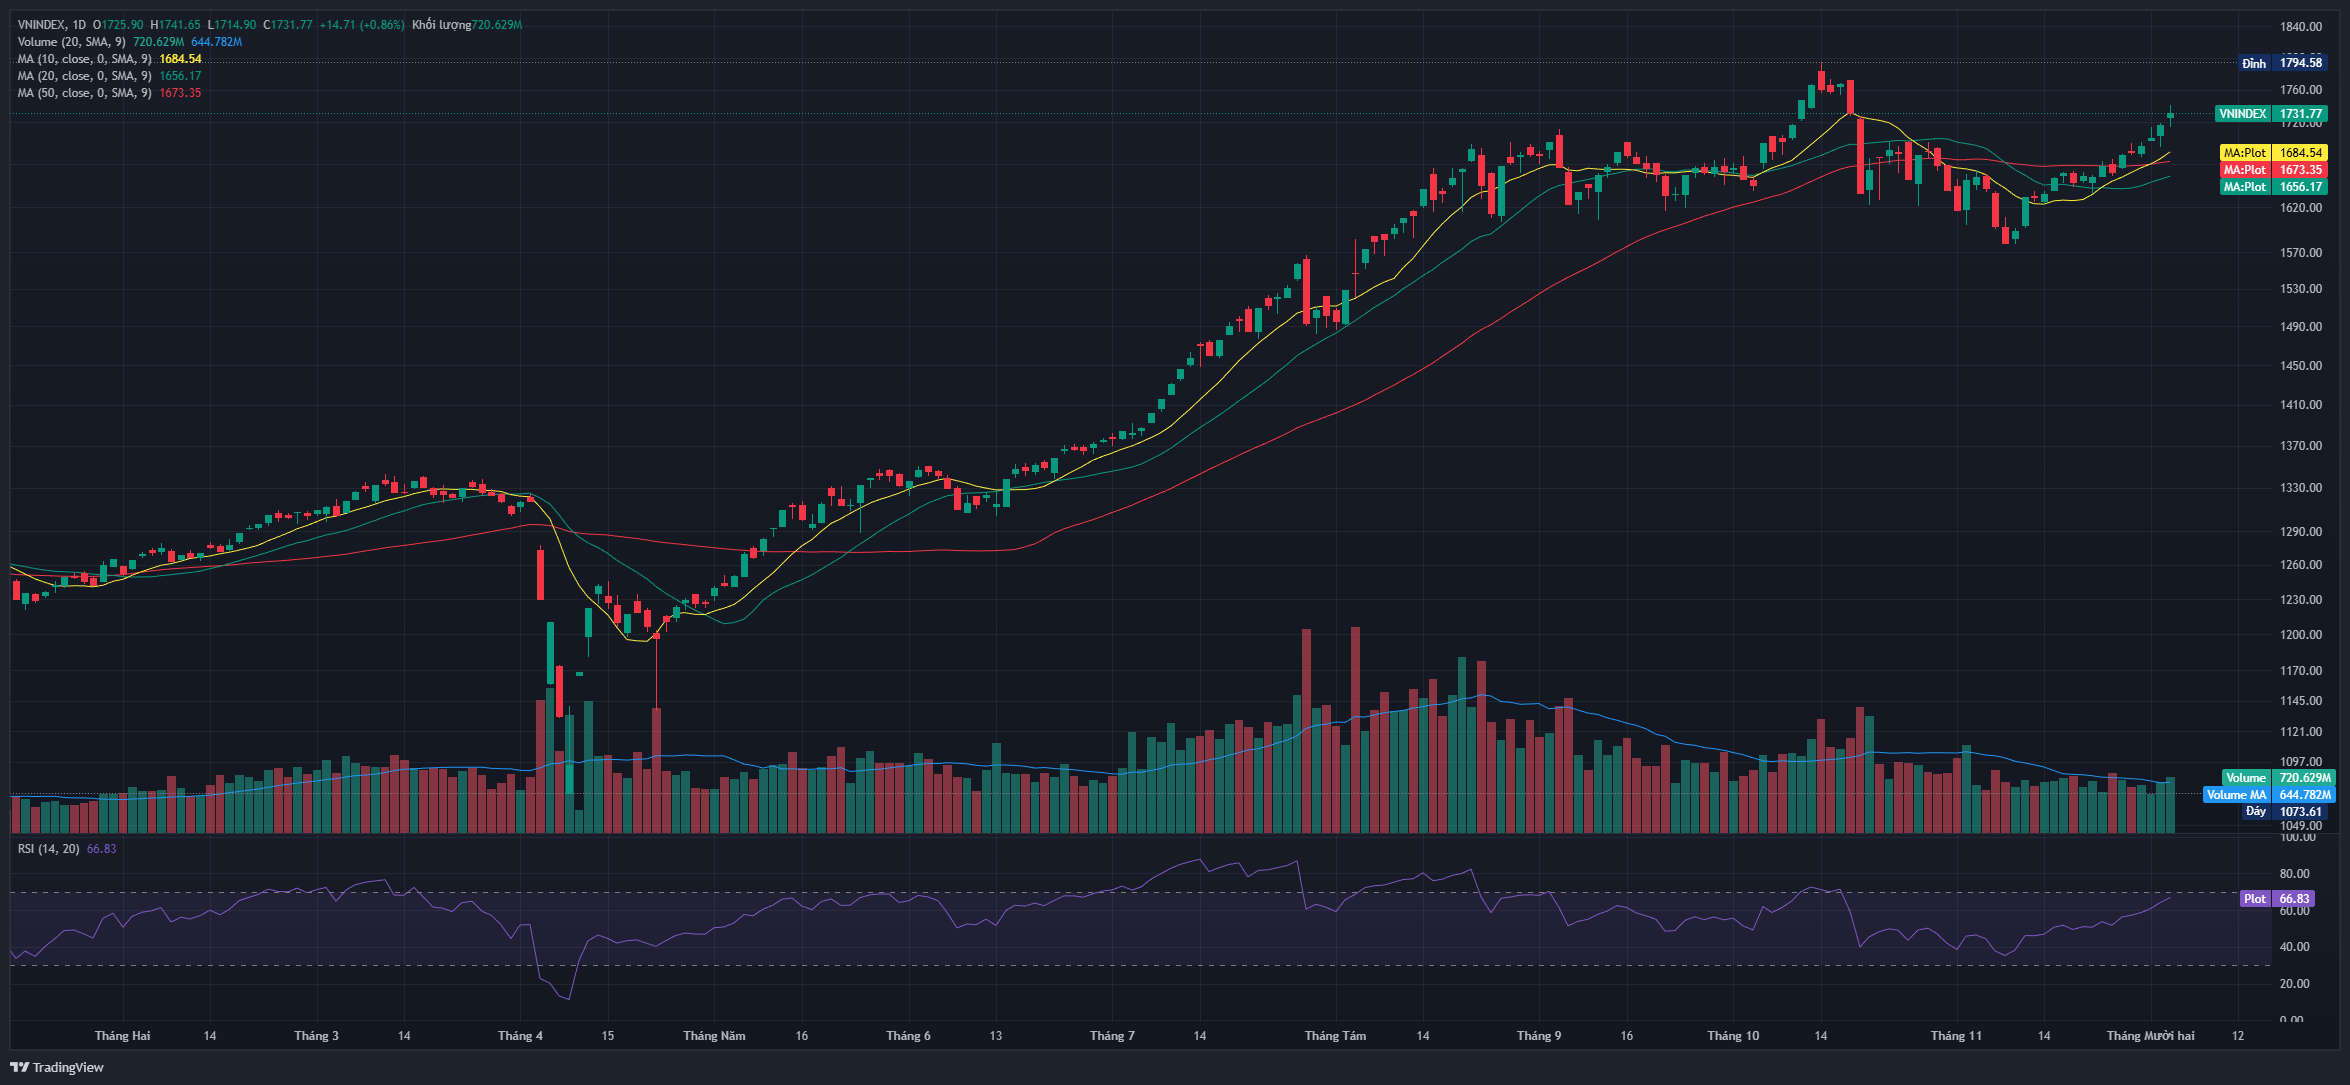This screenshot has height=1085, width=2350.
Task: Click the yellow MA:Plot 1684.54 price label
Action: (2272, 153)
